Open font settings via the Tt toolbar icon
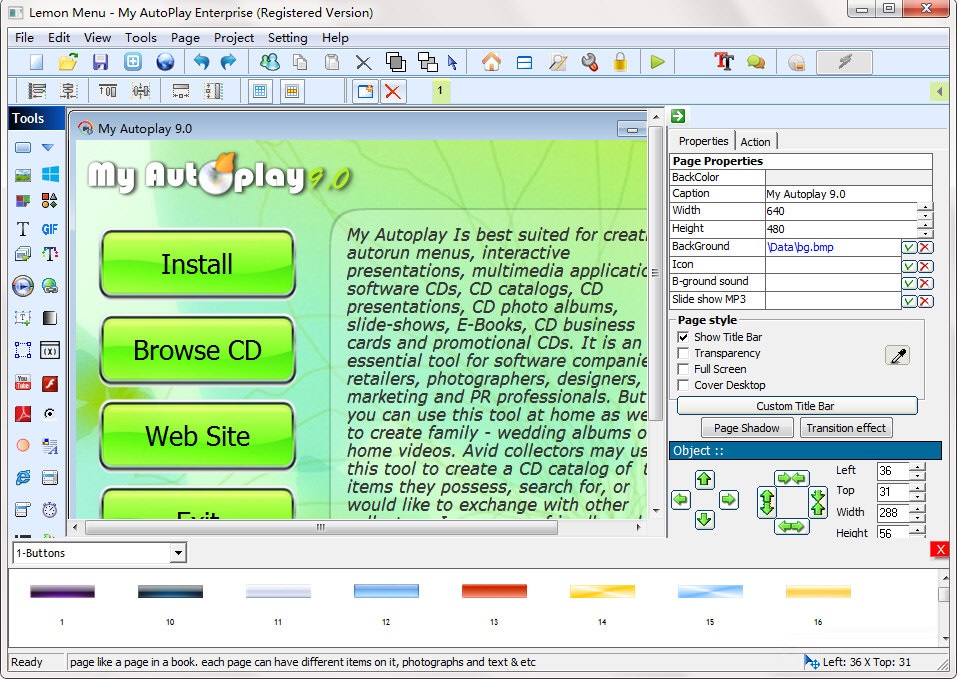Screen dimensions: 958x679 tap(723, 62)
